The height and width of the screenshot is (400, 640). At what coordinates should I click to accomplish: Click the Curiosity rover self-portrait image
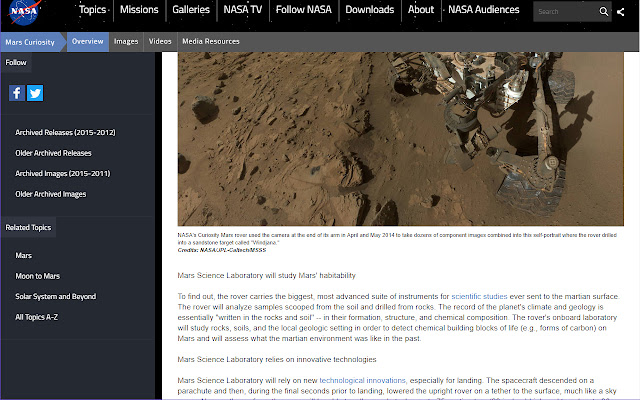pos(400,139)
